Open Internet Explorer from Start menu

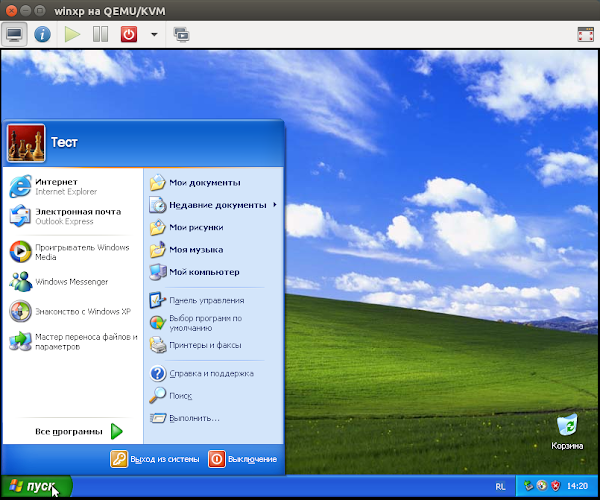pos(73,186)
